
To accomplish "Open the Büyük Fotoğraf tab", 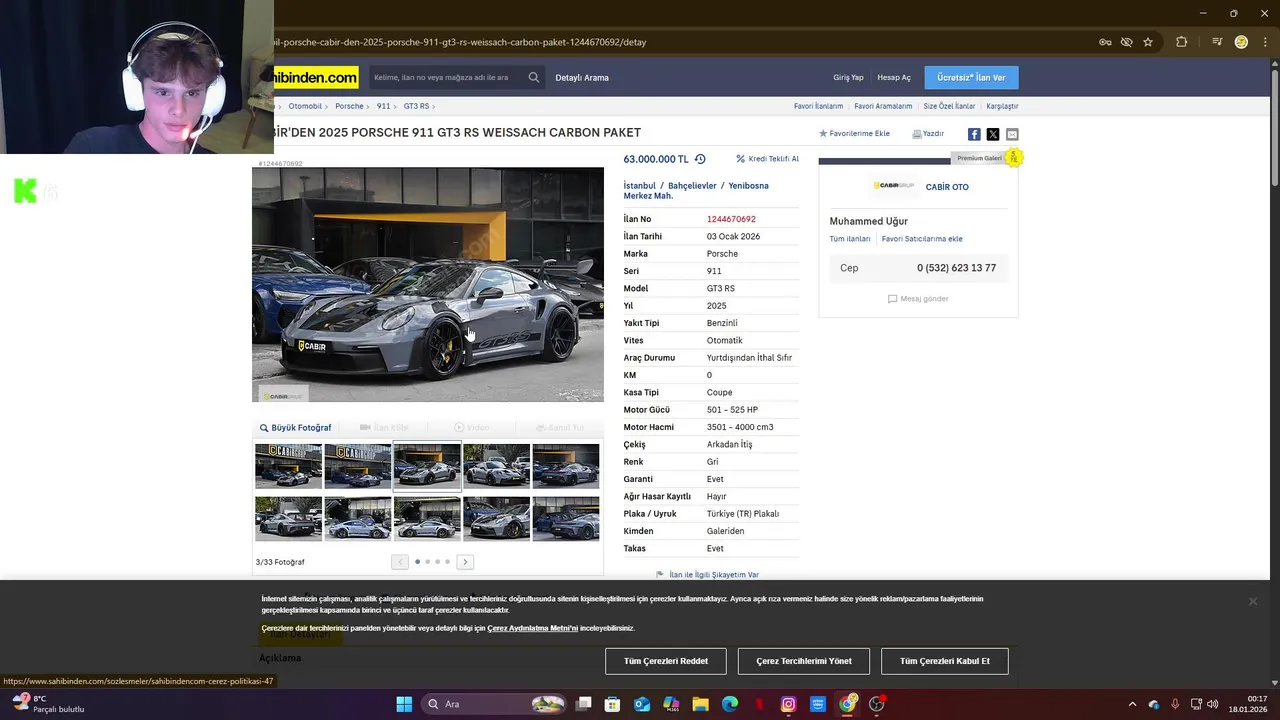I will tap(295, 428).
